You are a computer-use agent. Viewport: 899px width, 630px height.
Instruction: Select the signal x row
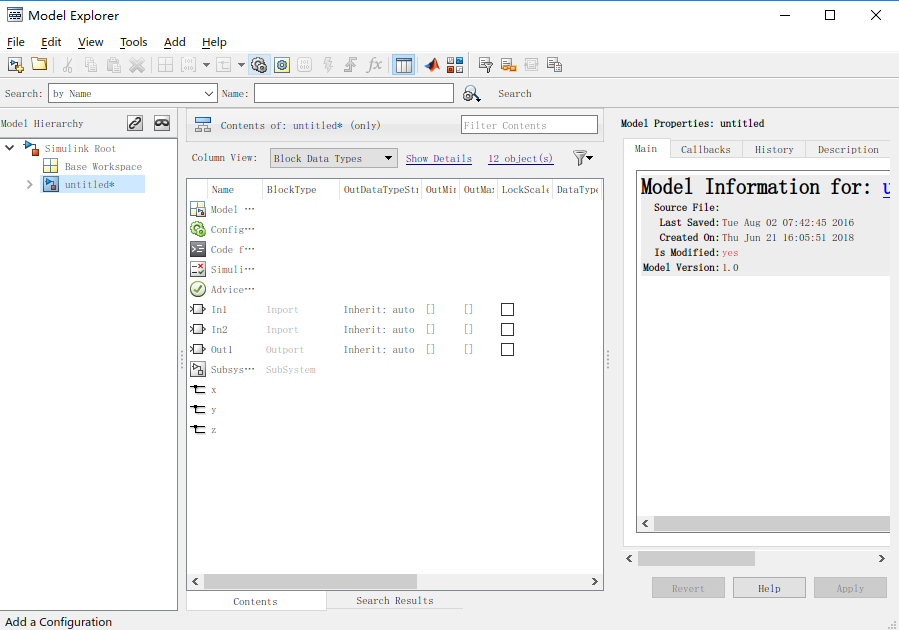394,389
